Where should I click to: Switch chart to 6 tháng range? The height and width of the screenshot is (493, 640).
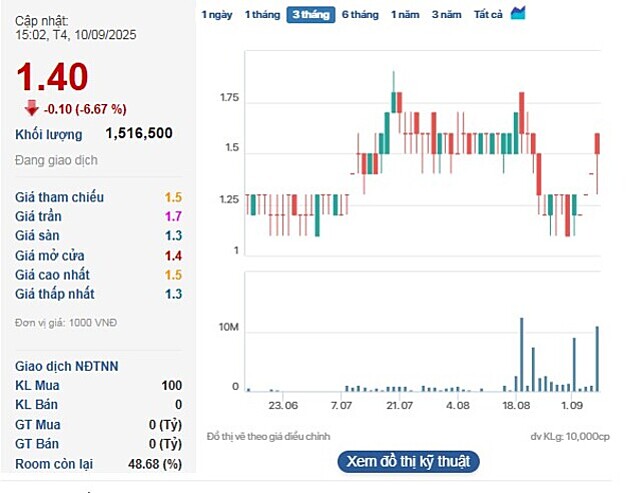tap(360, 15)
